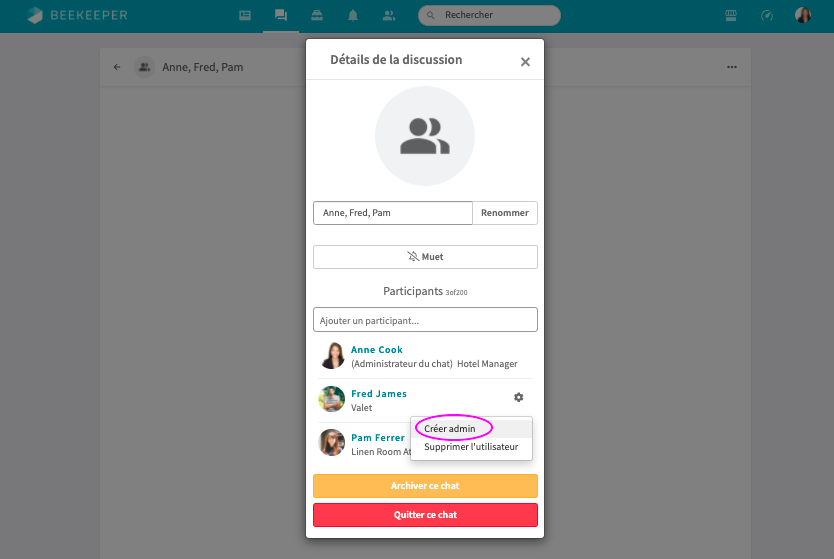Viewport: 834px width, 559px height.
Task: Click the Ajouter un participant field
Action: 425,320
